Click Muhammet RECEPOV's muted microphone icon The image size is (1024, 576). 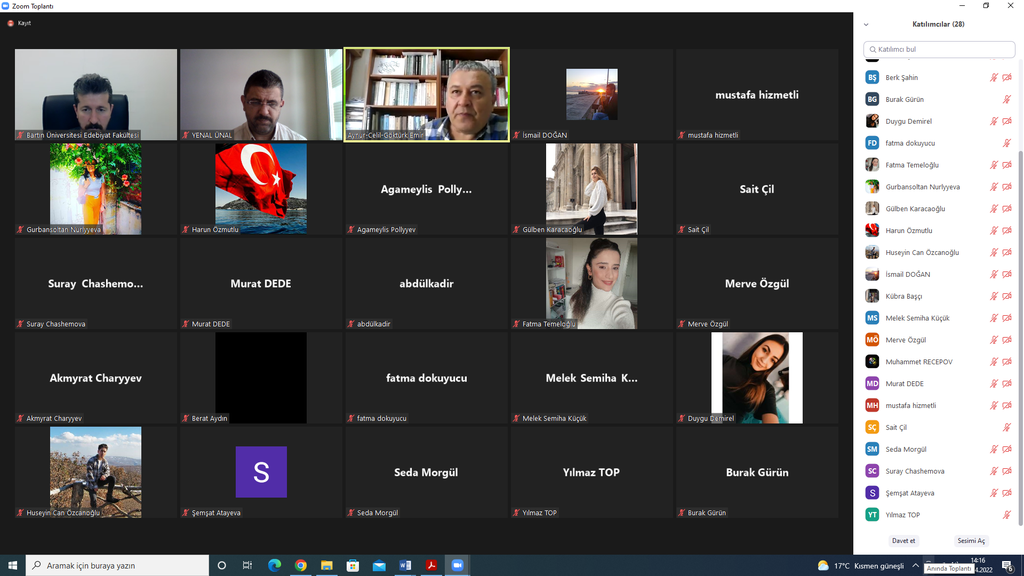tap(994, 362)
